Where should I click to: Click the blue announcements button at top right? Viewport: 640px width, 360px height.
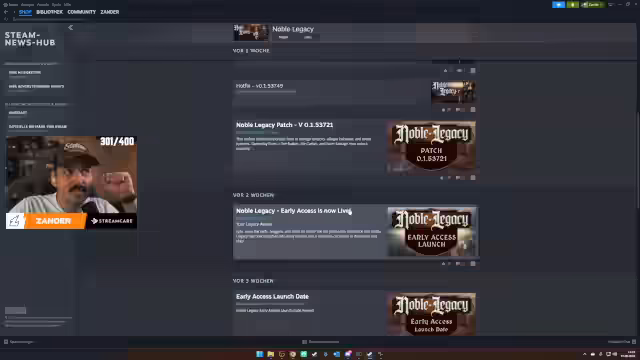click(x=558, y=4)
